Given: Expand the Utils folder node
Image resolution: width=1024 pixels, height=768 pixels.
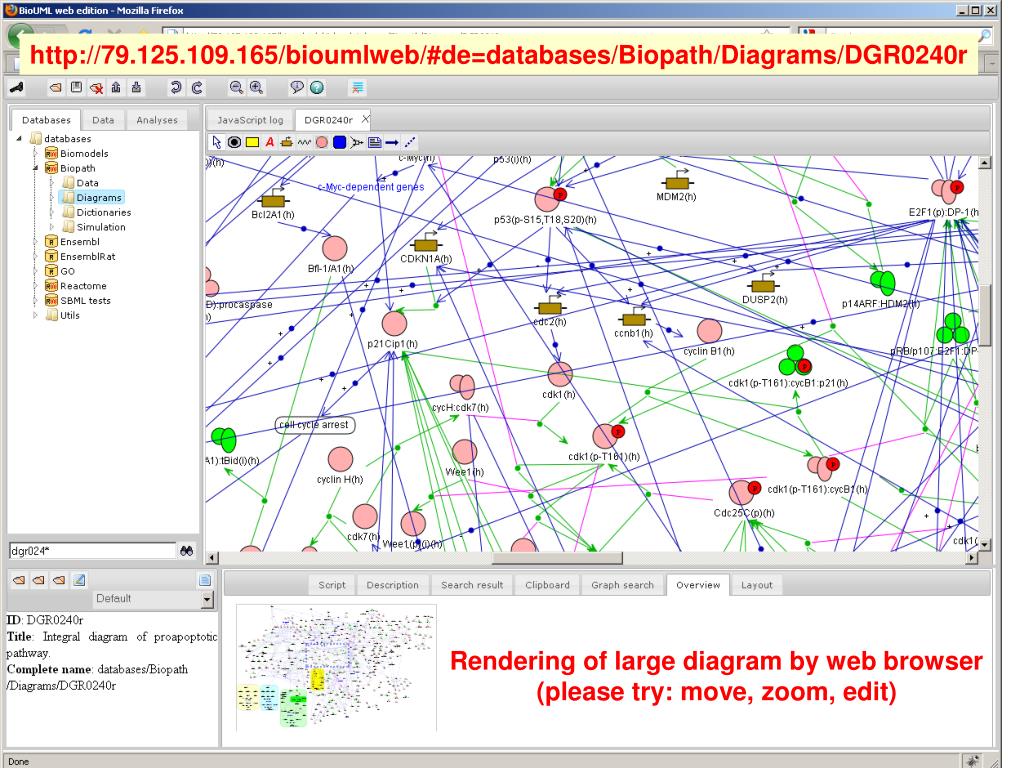Looking at the screenshot, I should pyautogui.click(x=35, y=315).
